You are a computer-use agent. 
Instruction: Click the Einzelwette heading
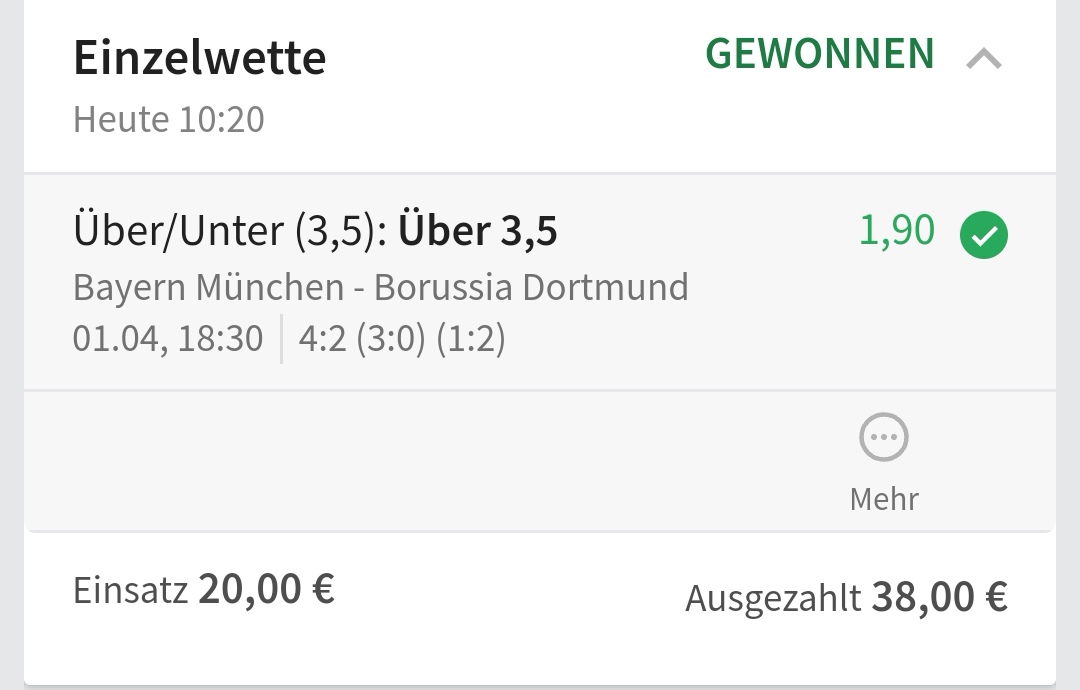200,58
